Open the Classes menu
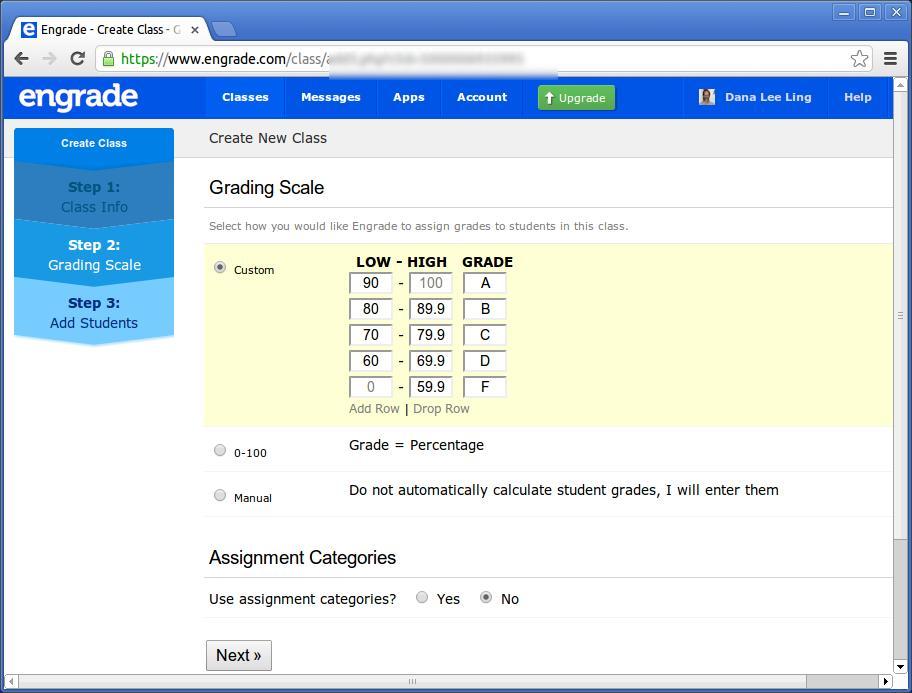912x693 pixels. [245, 97]
